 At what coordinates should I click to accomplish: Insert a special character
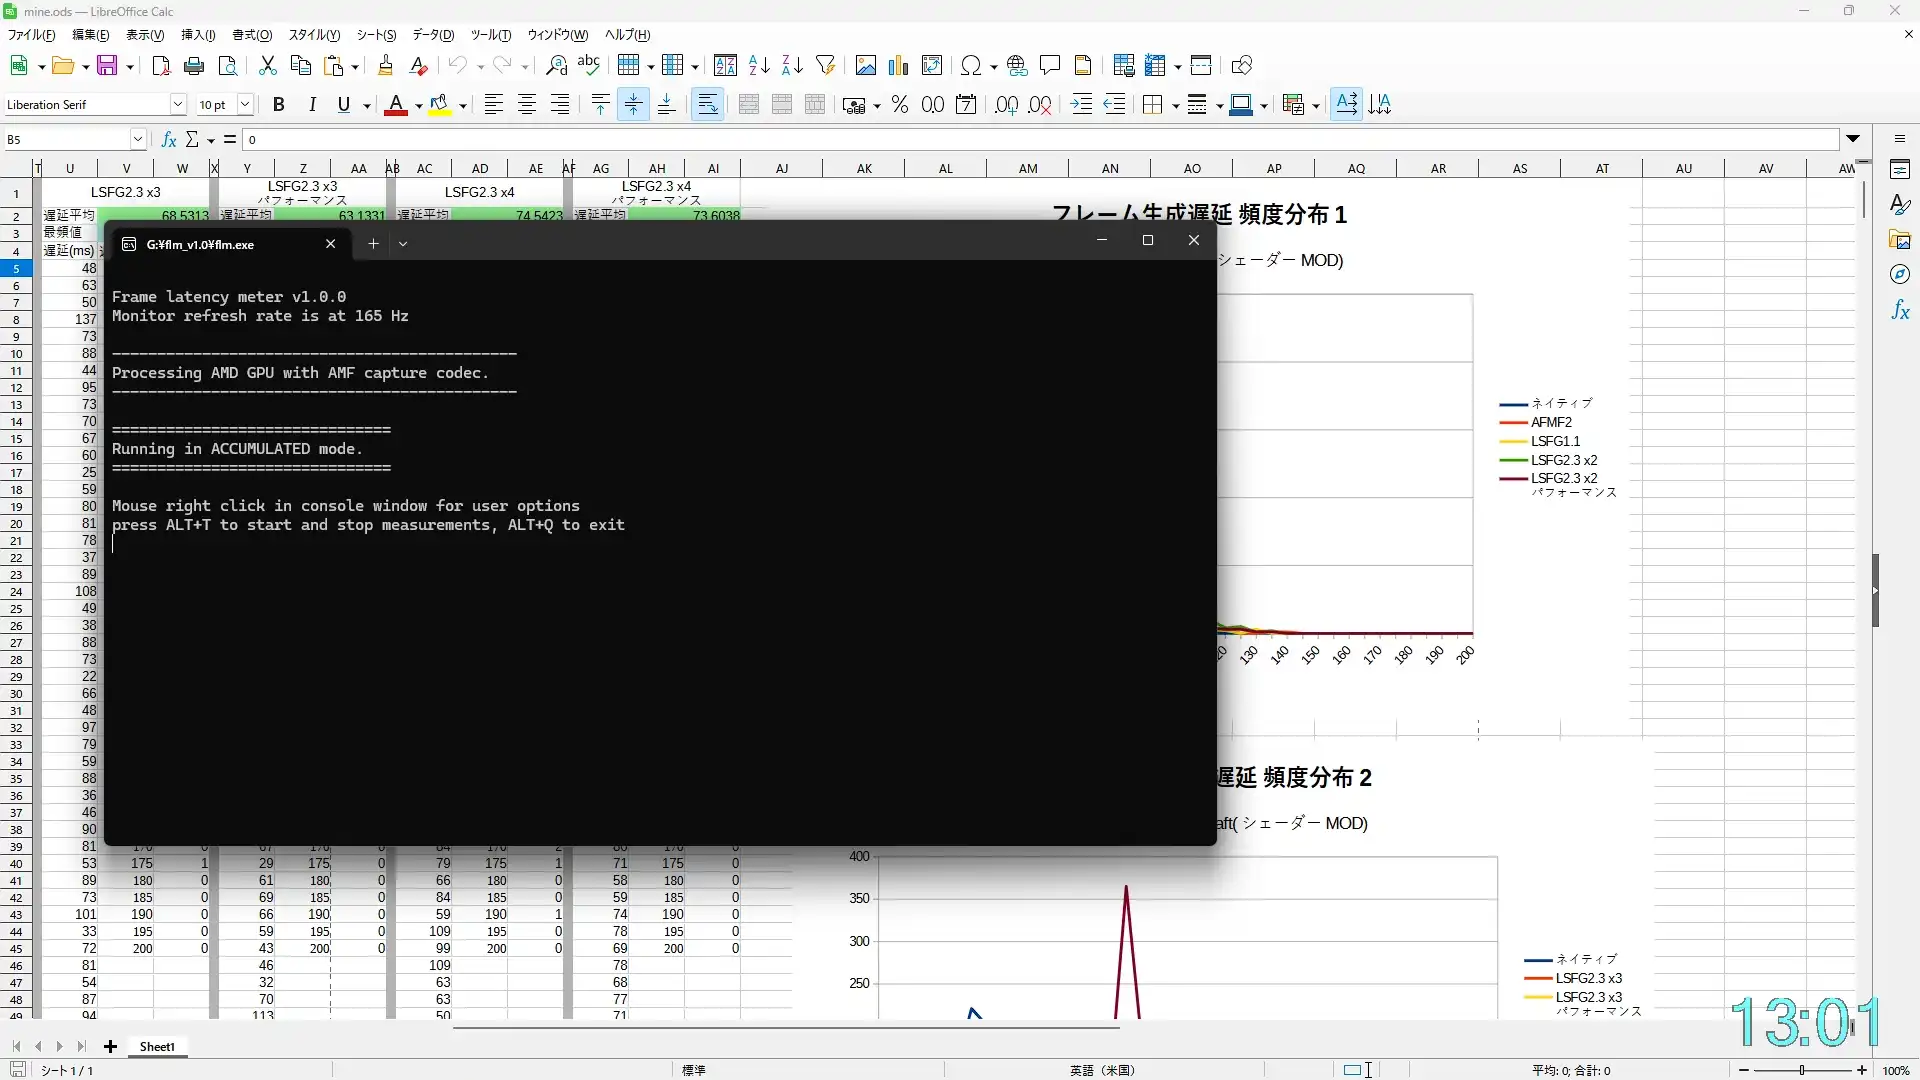[x=971, y=65]
